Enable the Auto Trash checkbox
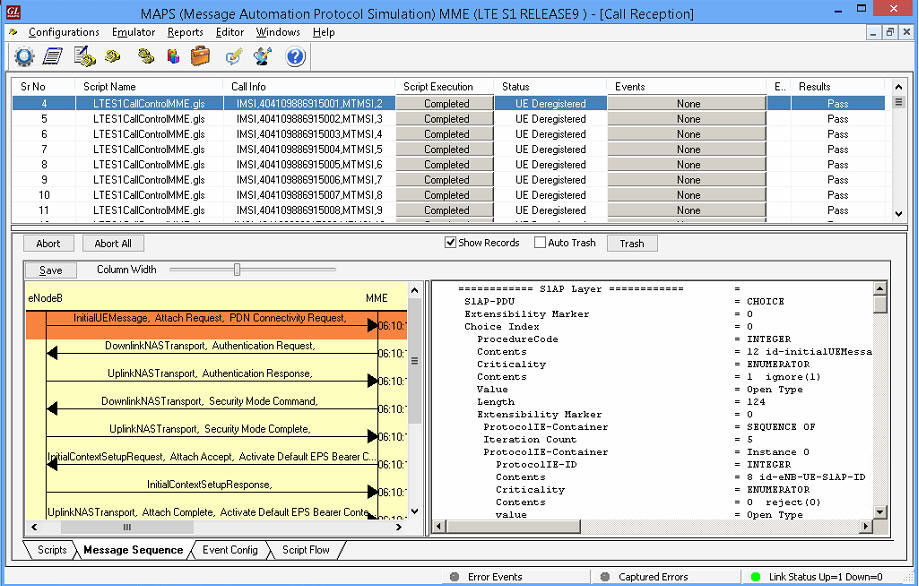 (540, 242)
